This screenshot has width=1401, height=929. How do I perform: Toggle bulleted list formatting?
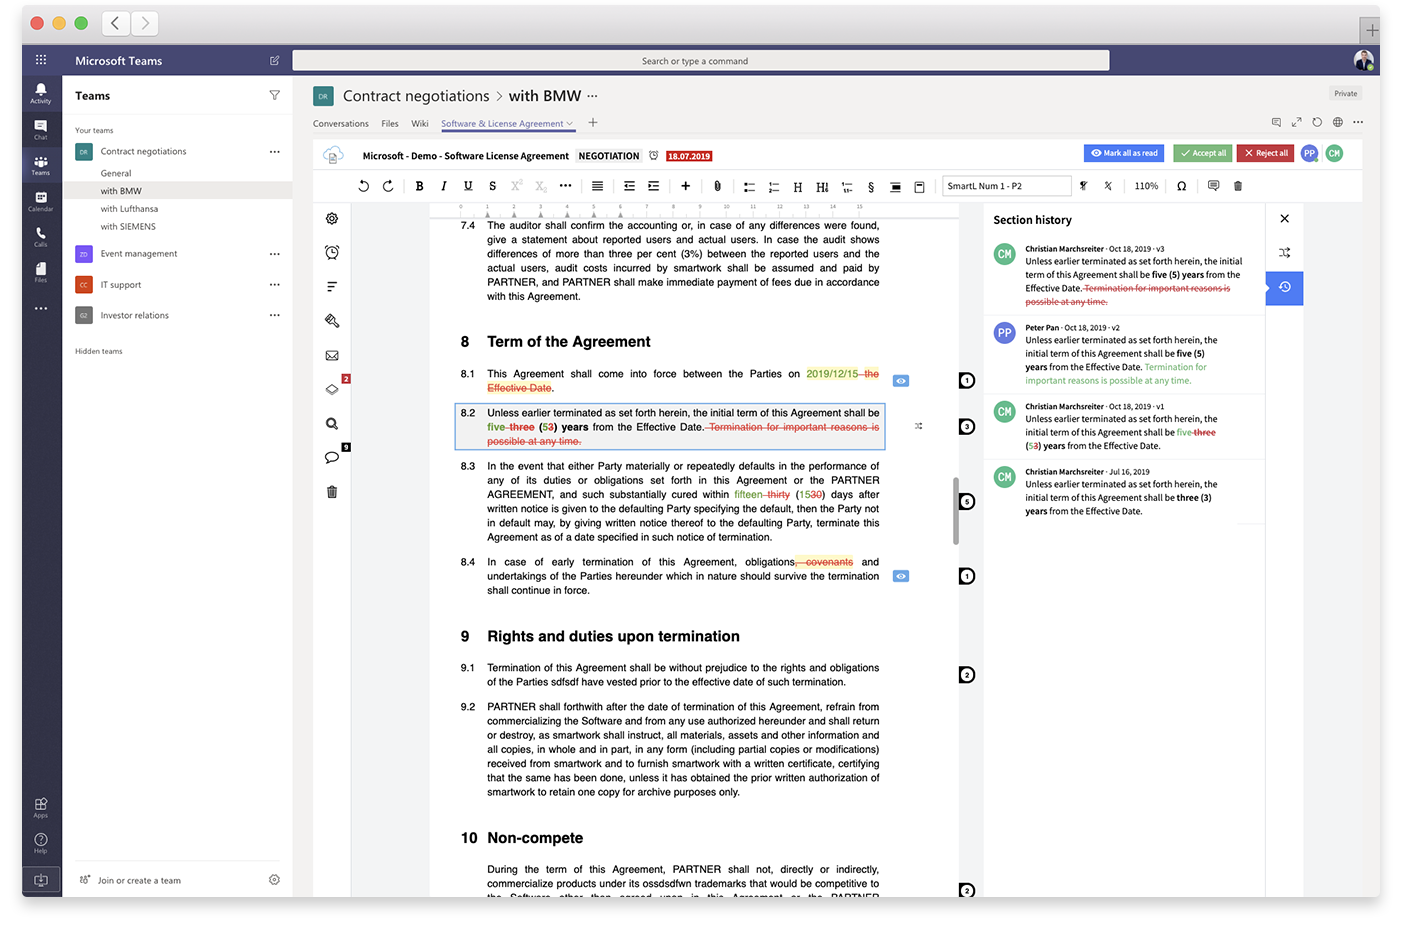pyautogui.click(x=749, y=187)
